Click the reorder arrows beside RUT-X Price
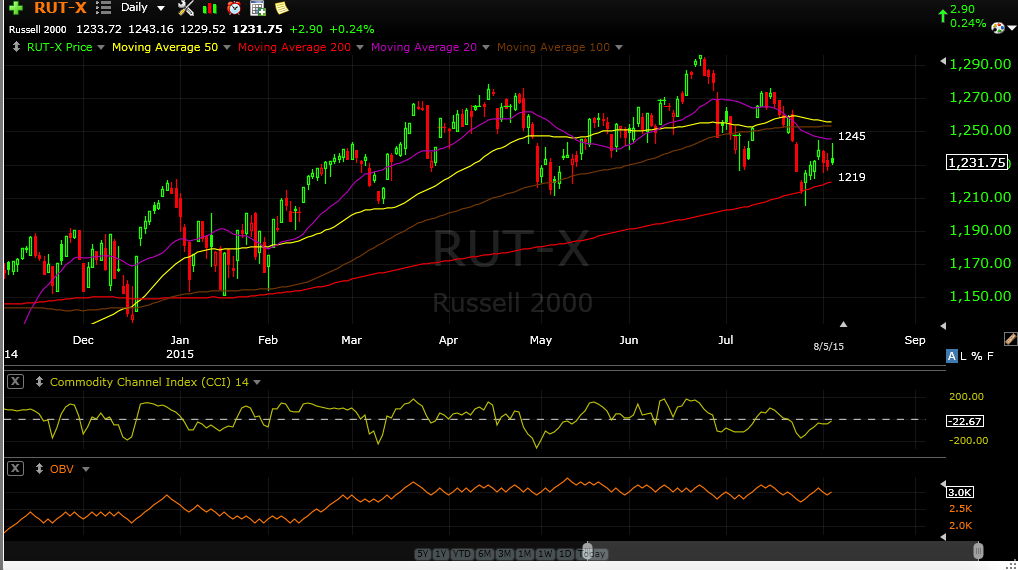 16,47
